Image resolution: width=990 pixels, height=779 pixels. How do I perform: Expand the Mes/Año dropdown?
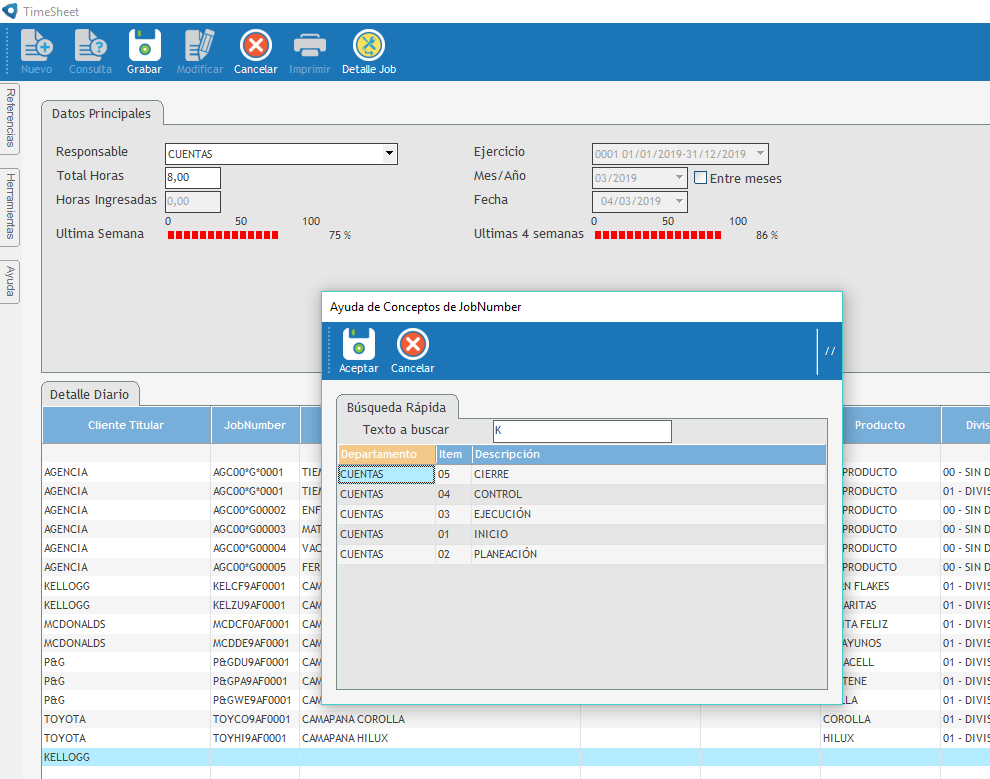tap(679, 178)
